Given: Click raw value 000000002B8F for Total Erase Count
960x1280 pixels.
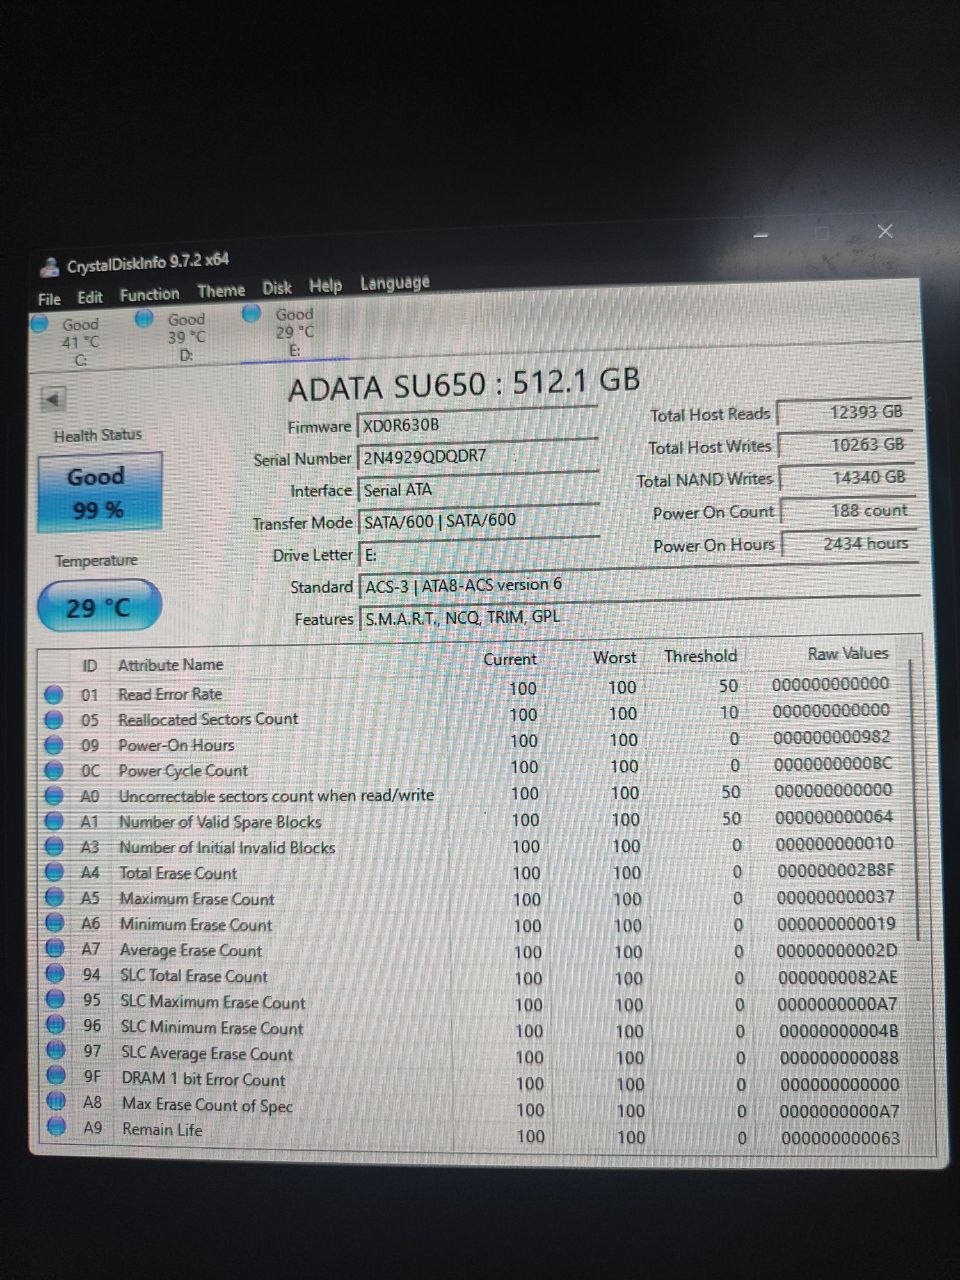Looking at the screenshot, I should (x=836, y=871).
